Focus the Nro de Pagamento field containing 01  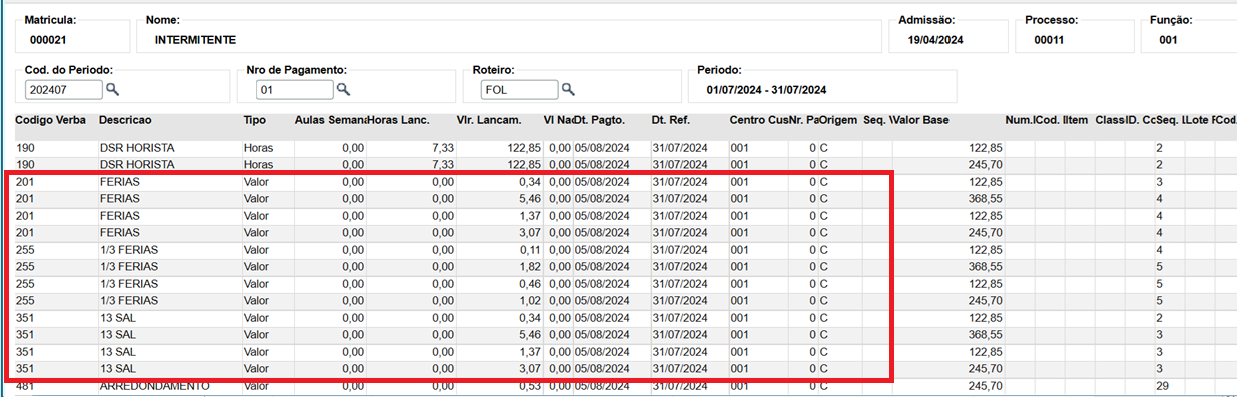tap(294, 90)
